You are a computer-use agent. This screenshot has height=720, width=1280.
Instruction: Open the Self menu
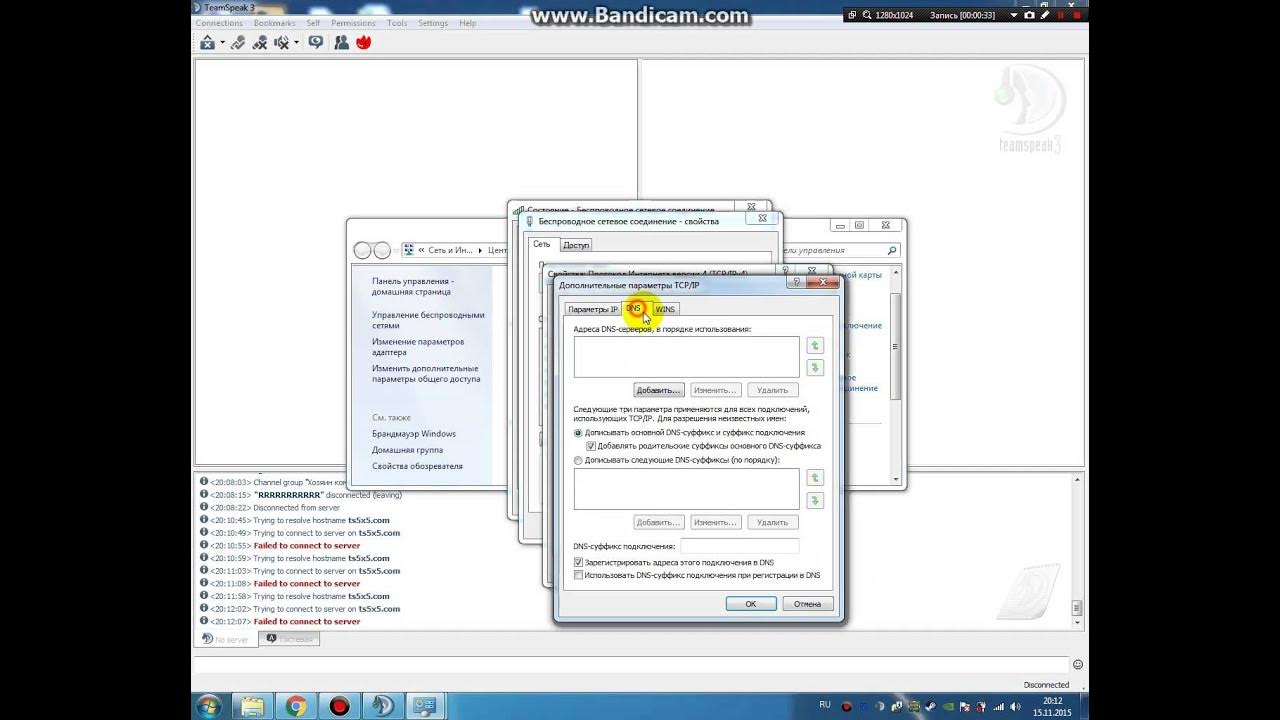(x=314, y=23)
